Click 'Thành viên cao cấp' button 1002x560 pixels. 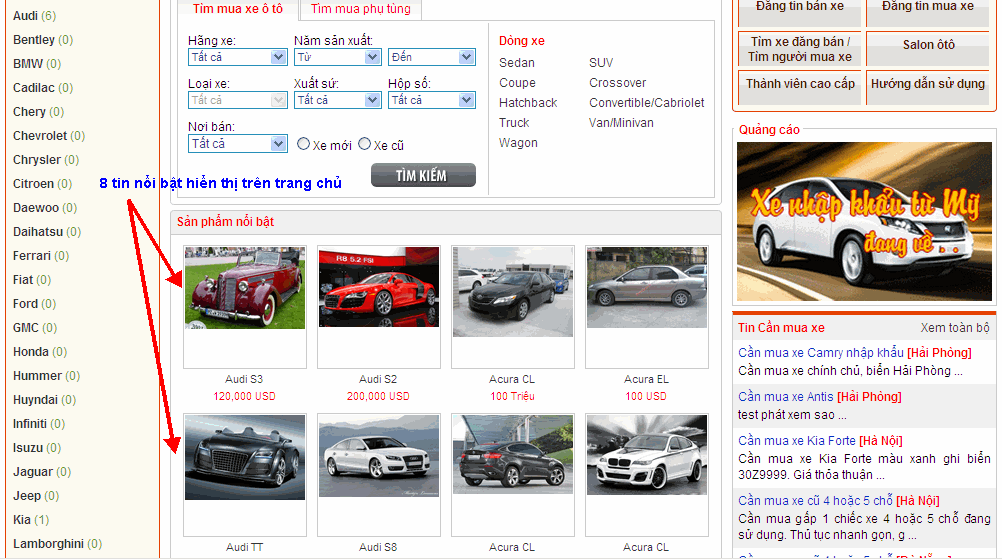pos(800,88)
